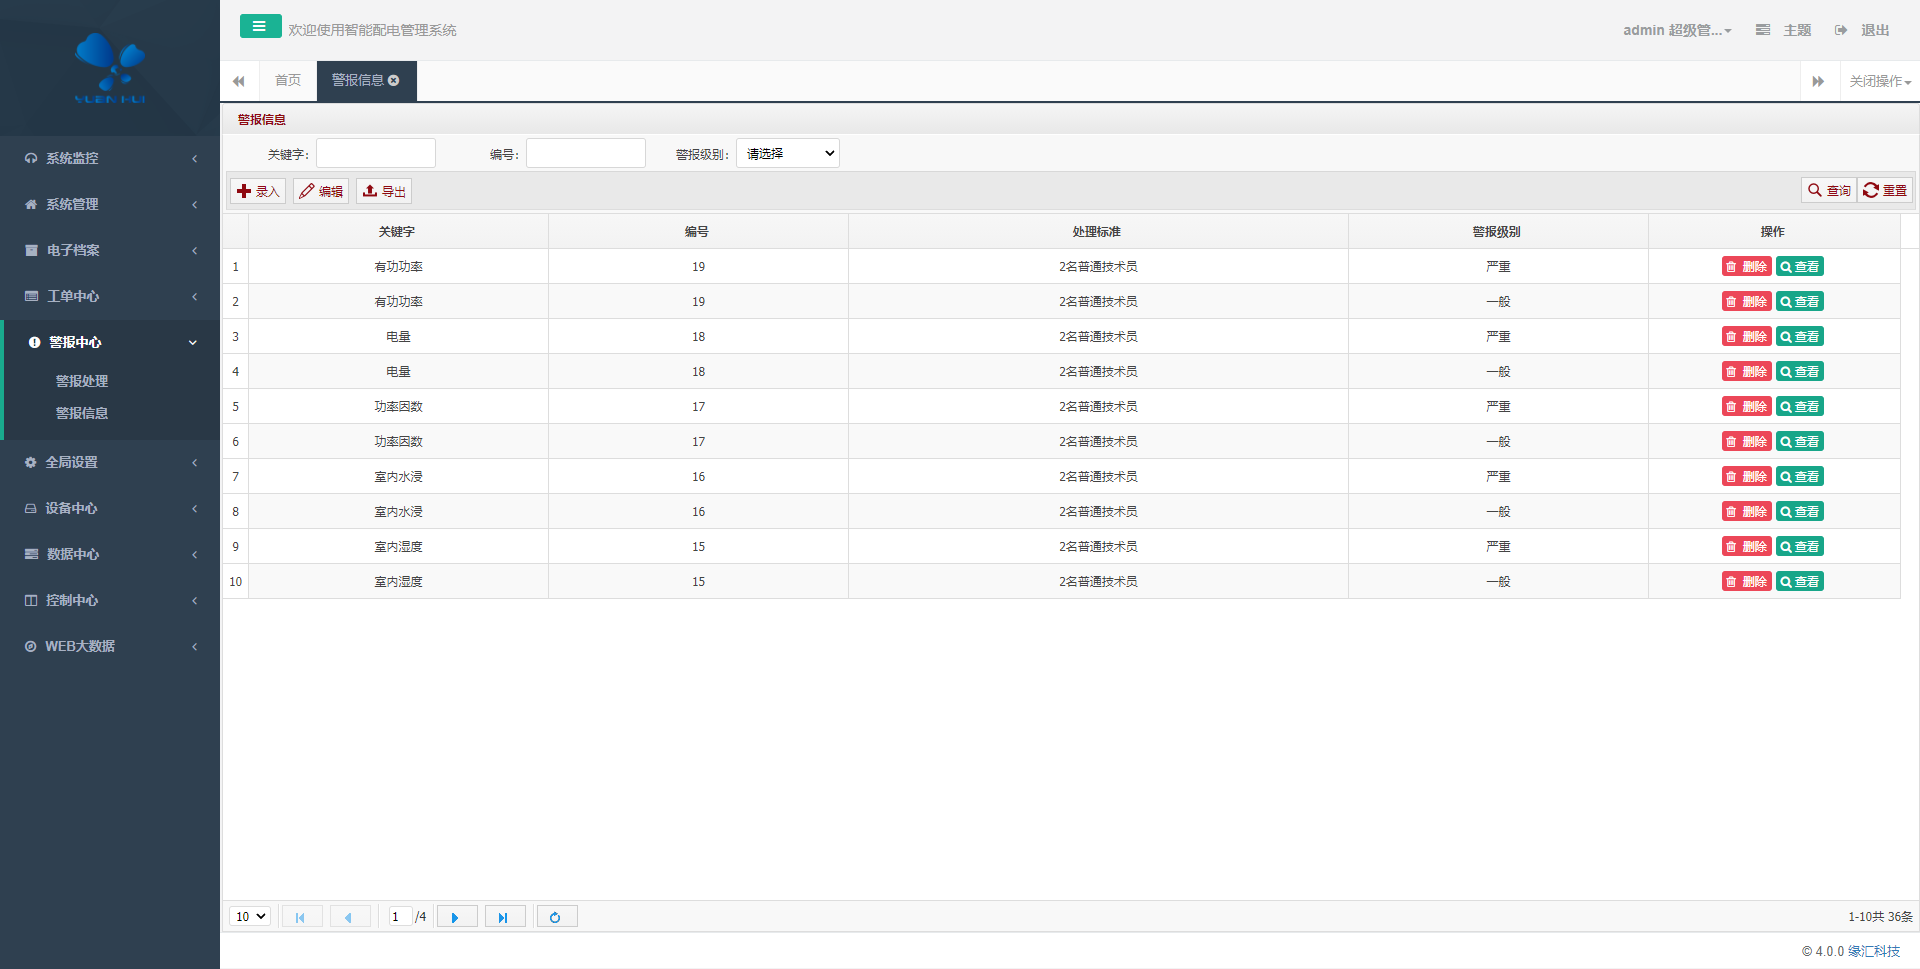The width and height of the screenshot is (1920, 969).
Task: Jump to the last page
Action: [x=504, y=917]
